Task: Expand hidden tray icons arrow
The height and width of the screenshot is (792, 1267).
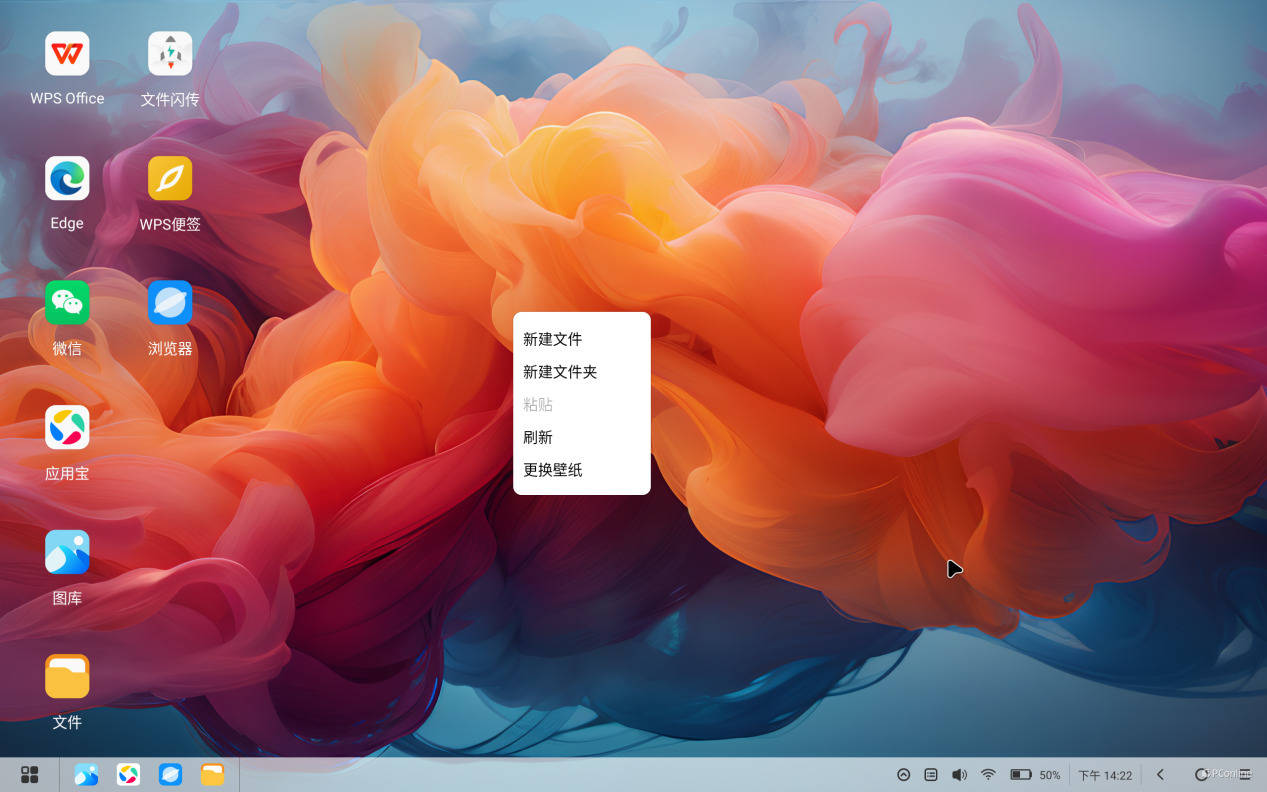Action: pos(903,775)
